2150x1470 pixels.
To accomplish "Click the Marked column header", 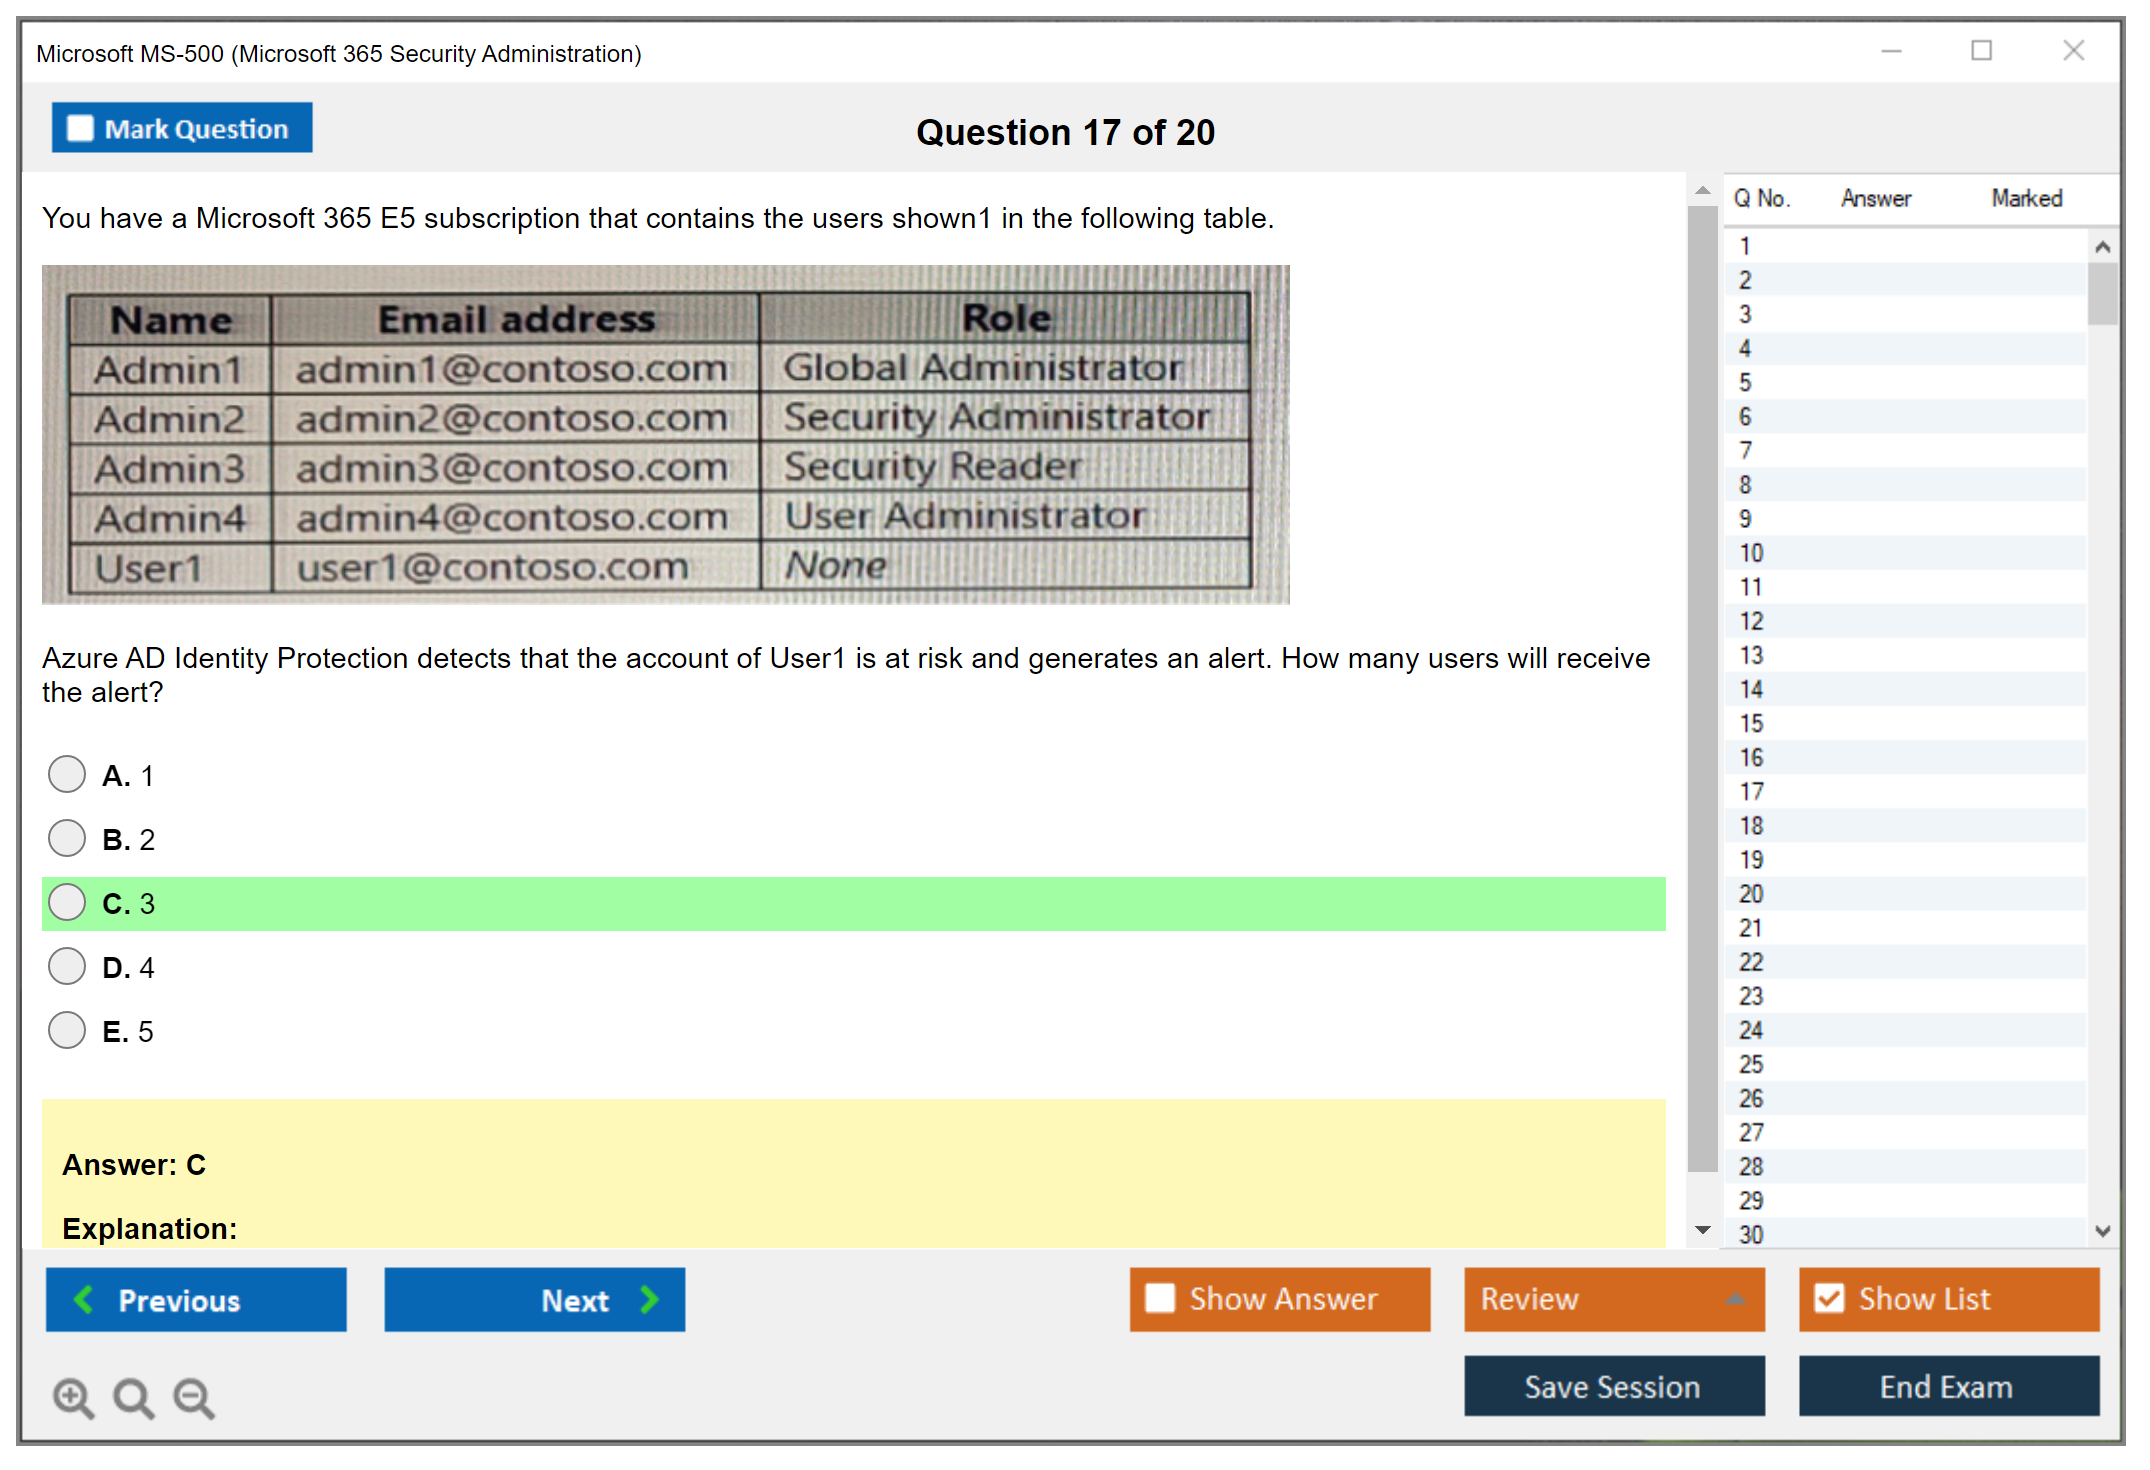I will click(2026, 198).
